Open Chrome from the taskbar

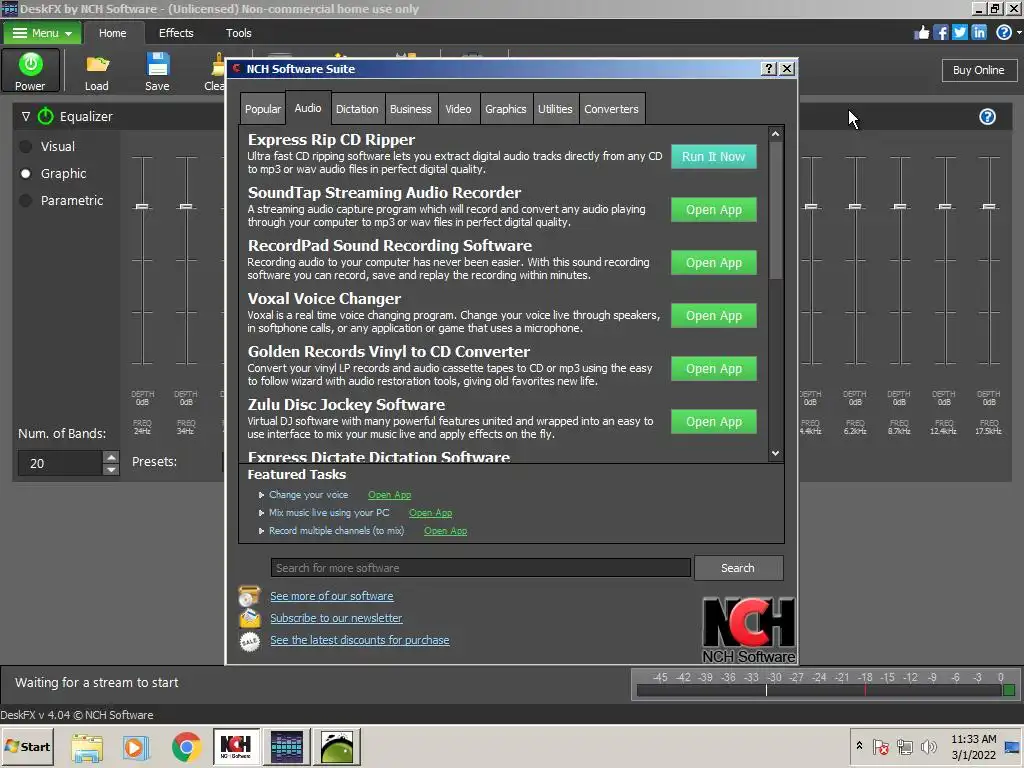coord(187,747)
